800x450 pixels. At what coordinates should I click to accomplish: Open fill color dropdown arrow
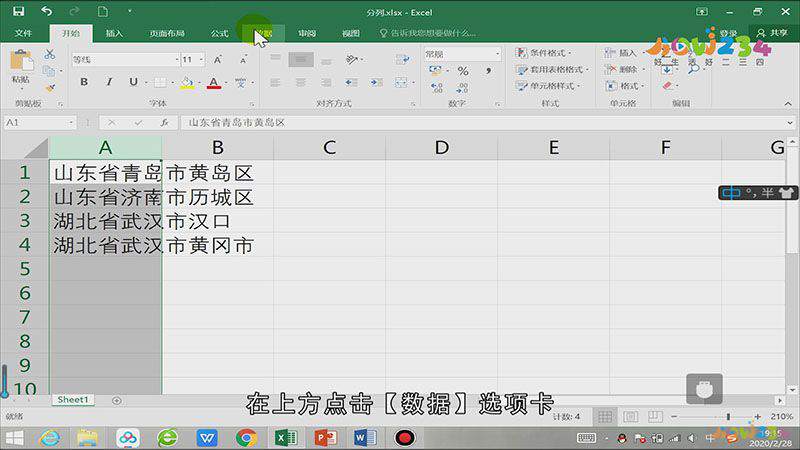coord(199,83)
